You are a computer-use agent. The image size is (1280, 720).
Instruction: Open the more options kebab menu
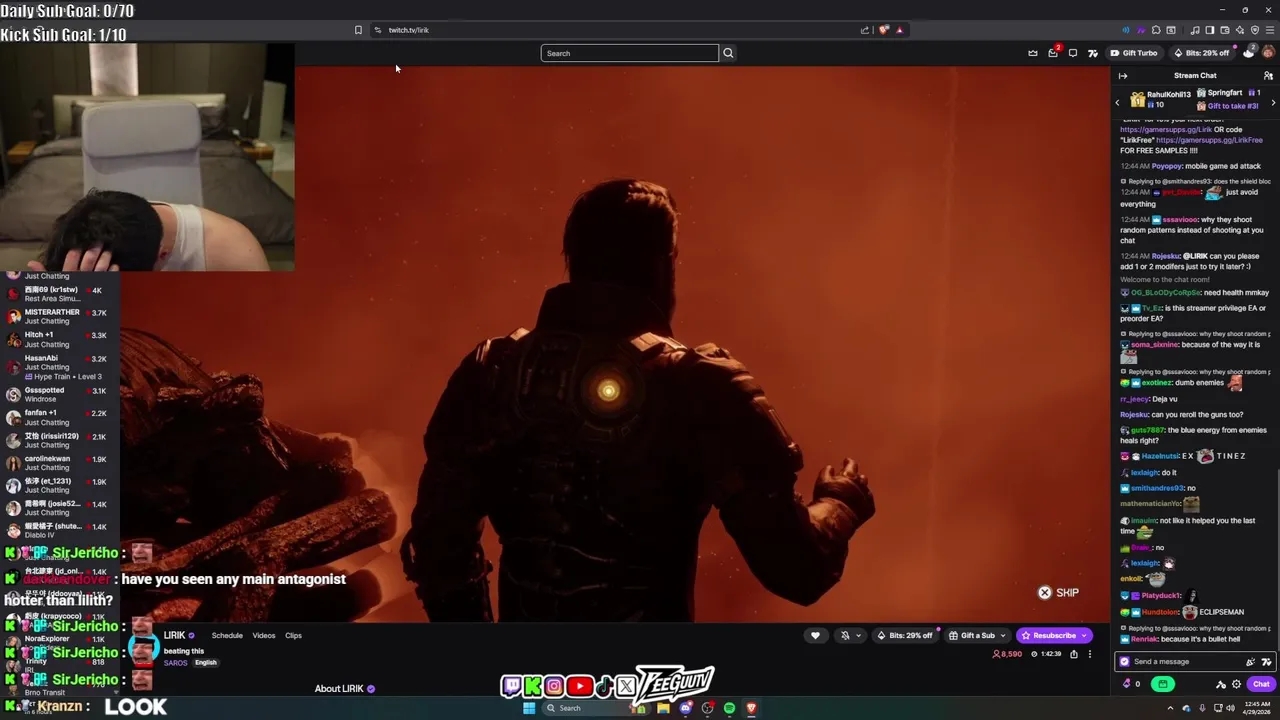tap(1090, 654)
